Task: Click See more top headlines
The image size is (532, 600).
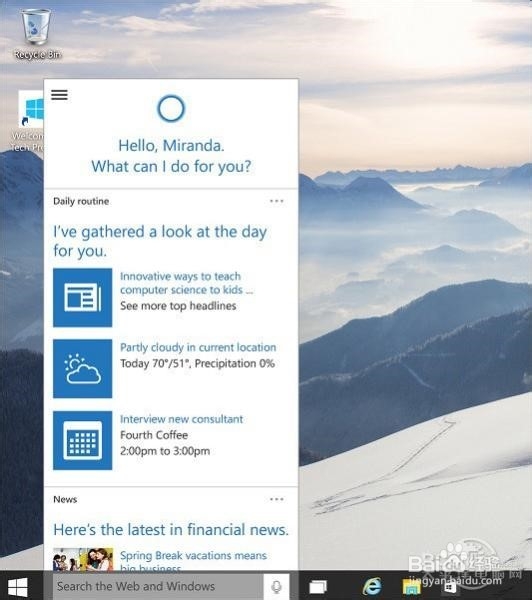Action: tap(178, 306)
